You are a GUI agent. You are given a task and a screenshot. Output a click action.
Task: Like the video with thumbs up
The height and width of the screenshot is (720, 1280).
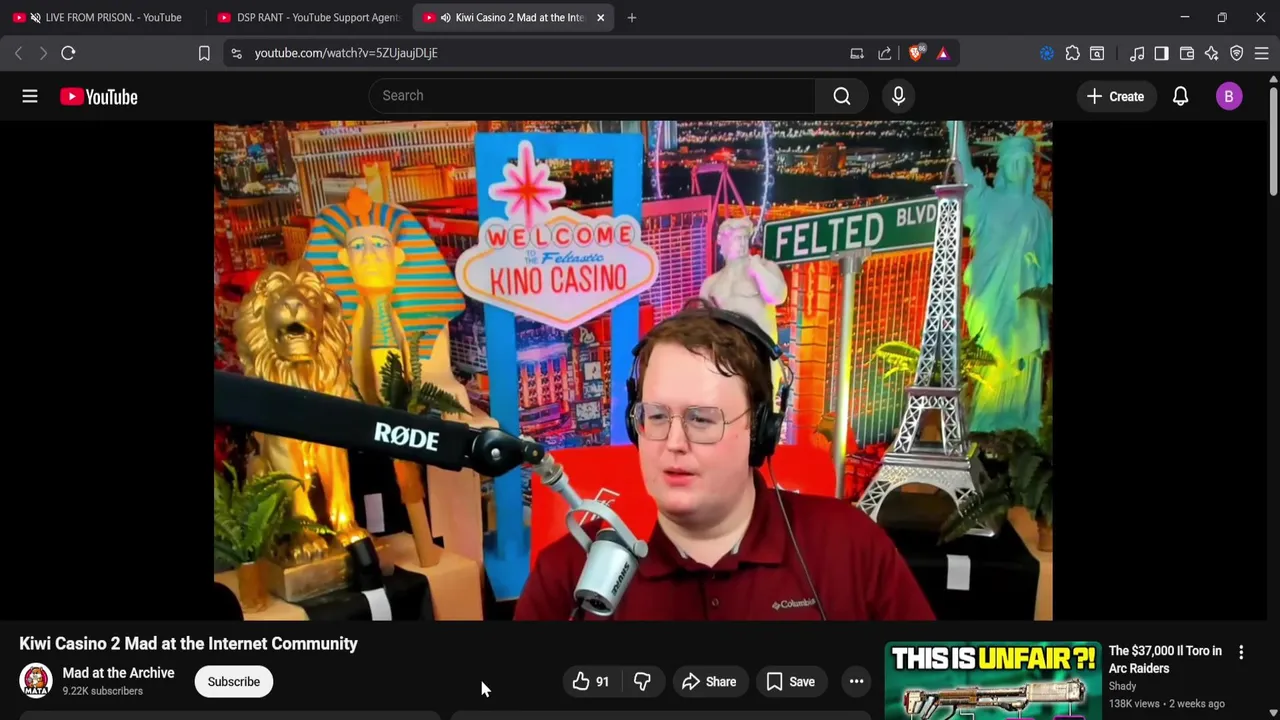point(591,682)
